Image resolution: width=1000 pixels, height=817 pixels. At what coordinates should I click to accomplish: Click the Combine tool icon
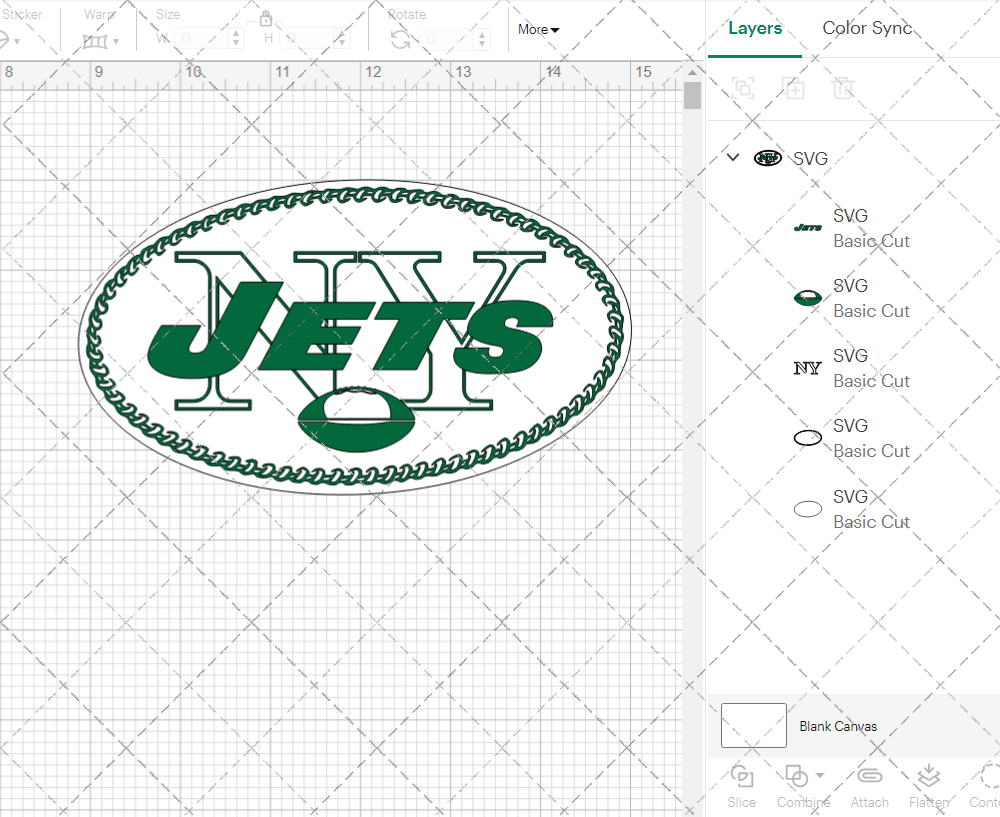coord(797,776)
